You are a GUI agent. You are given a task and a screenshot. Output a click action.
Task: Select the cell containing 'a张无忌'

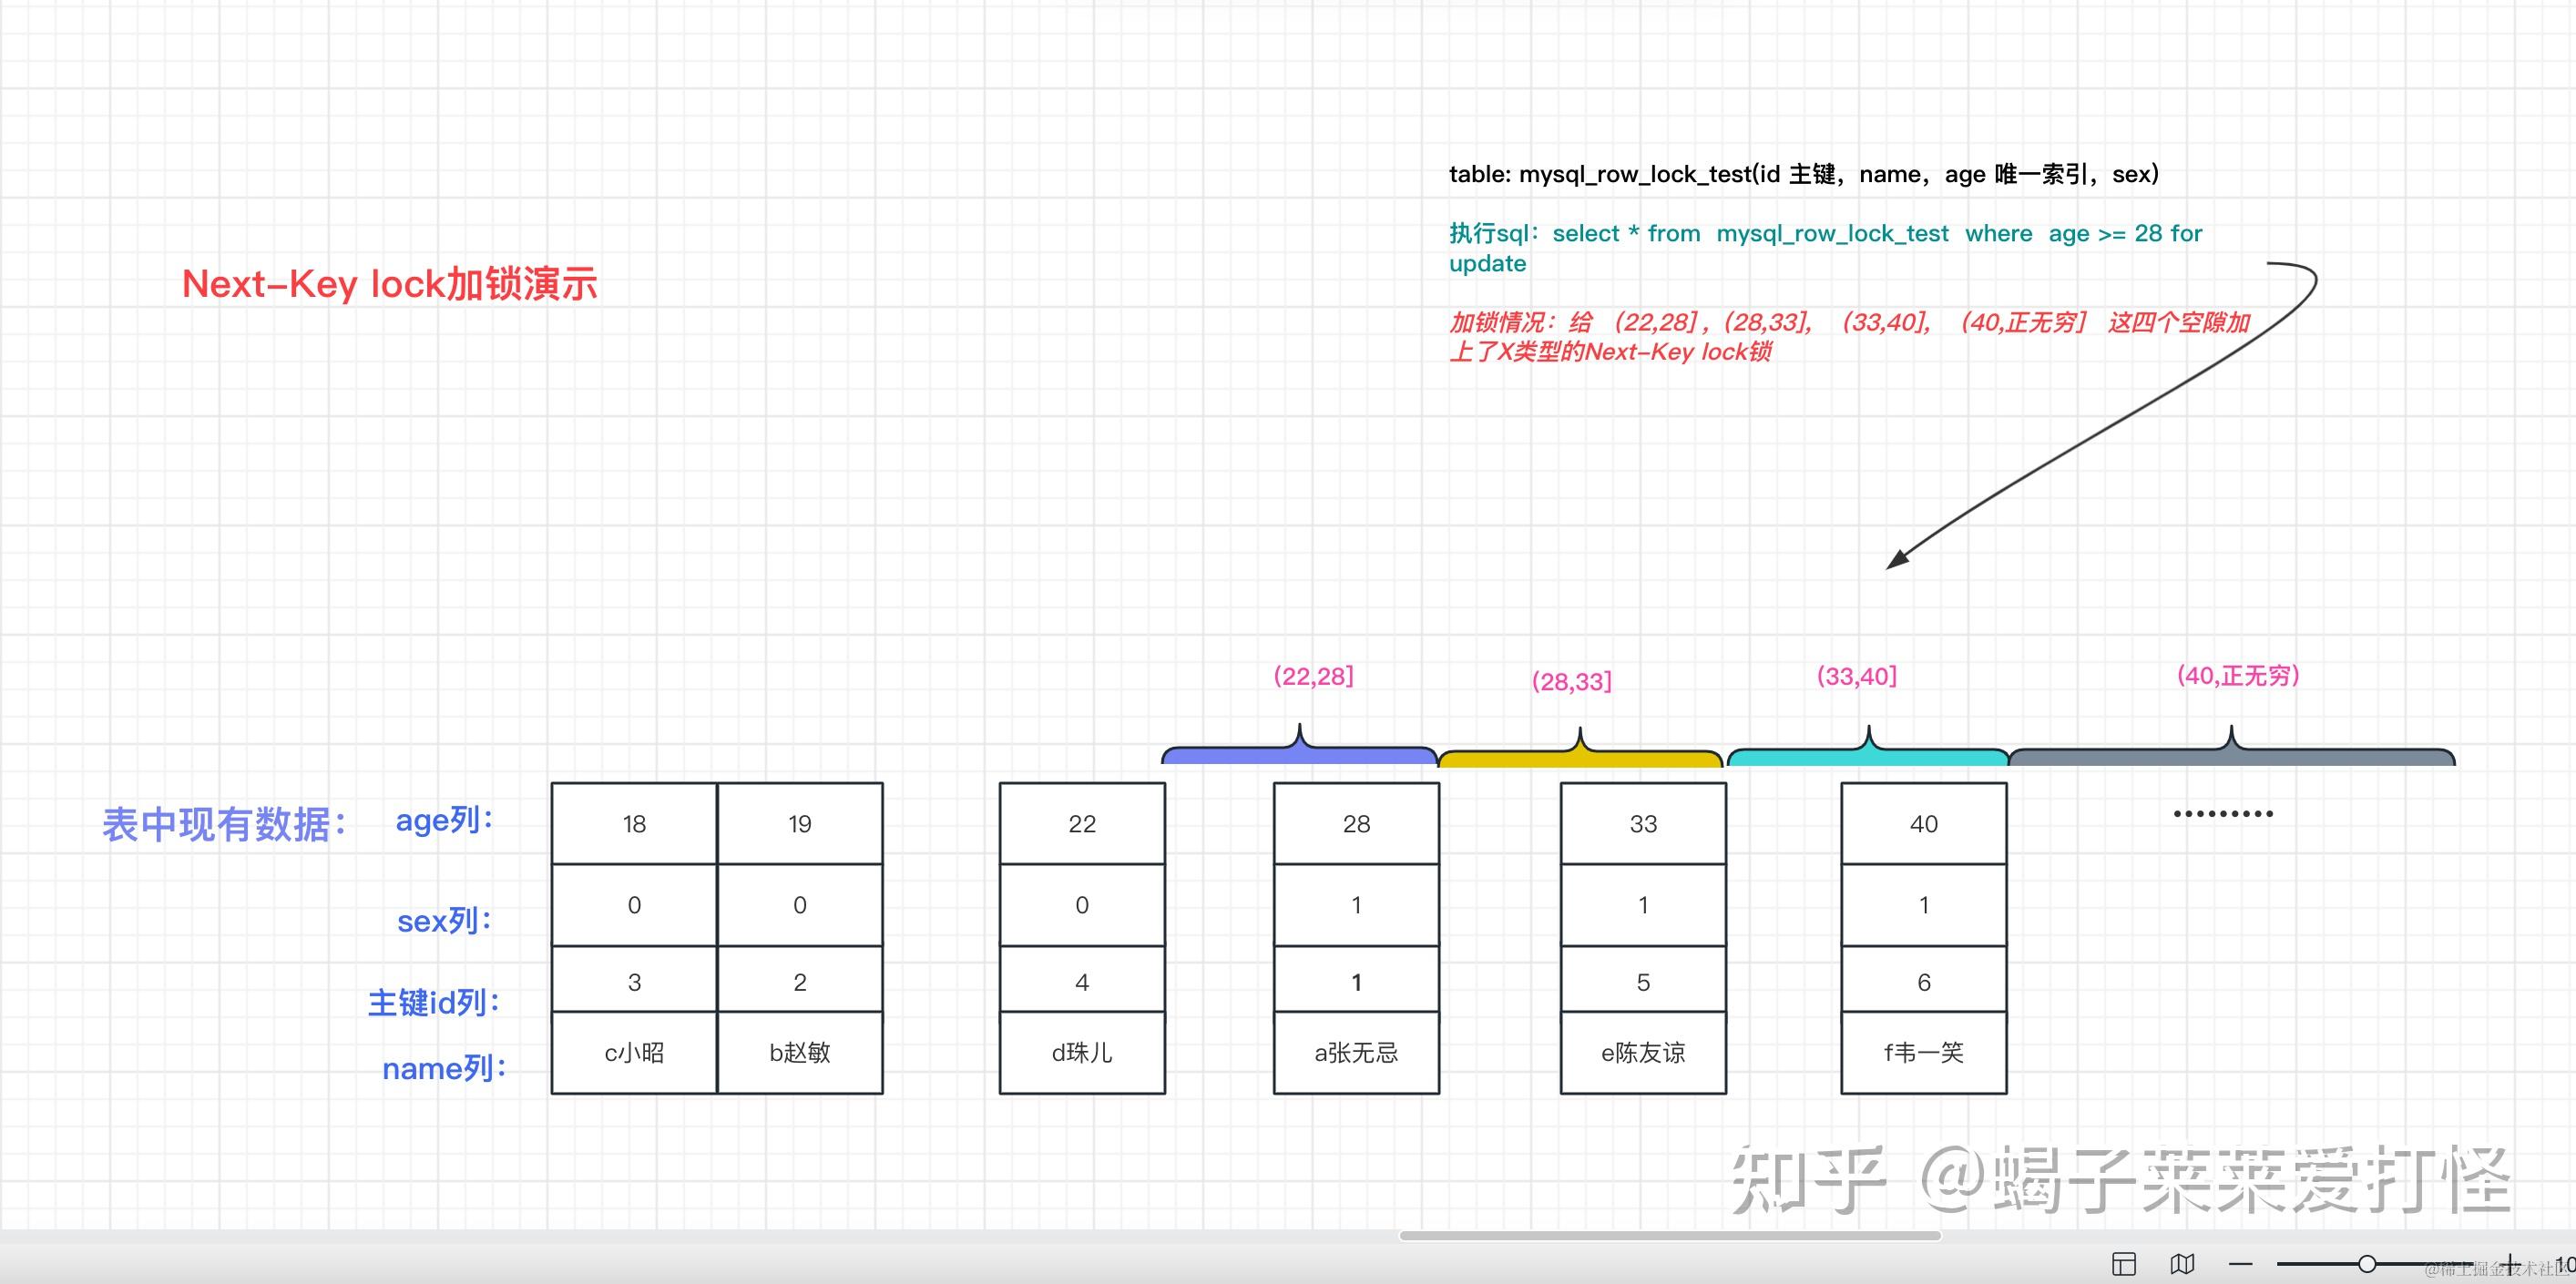(x=1355, y=1052)
